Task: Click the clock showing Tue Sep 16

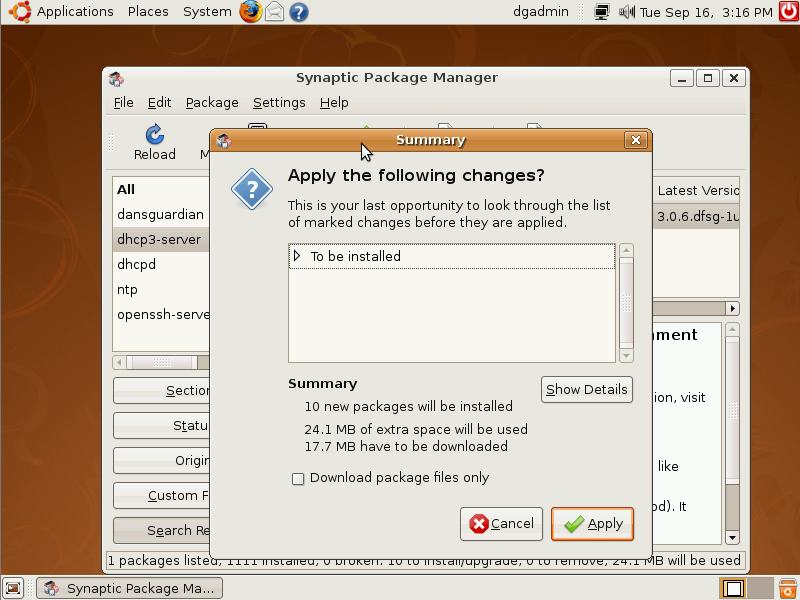Action: point(706,12)
